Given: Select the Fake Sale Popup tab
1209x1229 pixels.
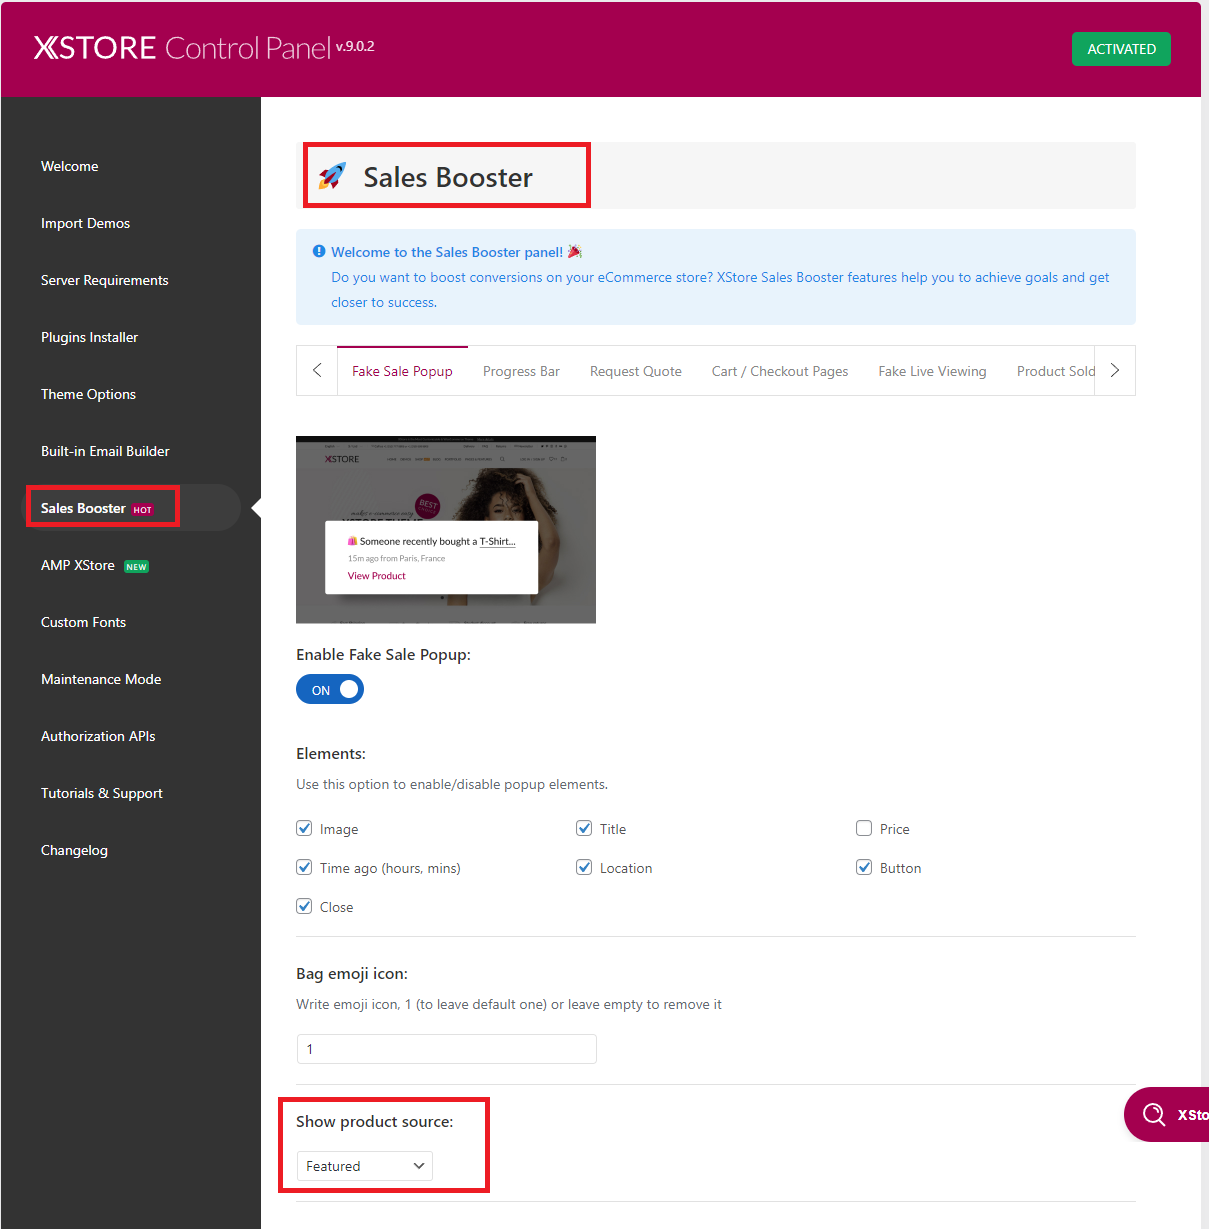Looking at the screenshot, I should [402, 371].
